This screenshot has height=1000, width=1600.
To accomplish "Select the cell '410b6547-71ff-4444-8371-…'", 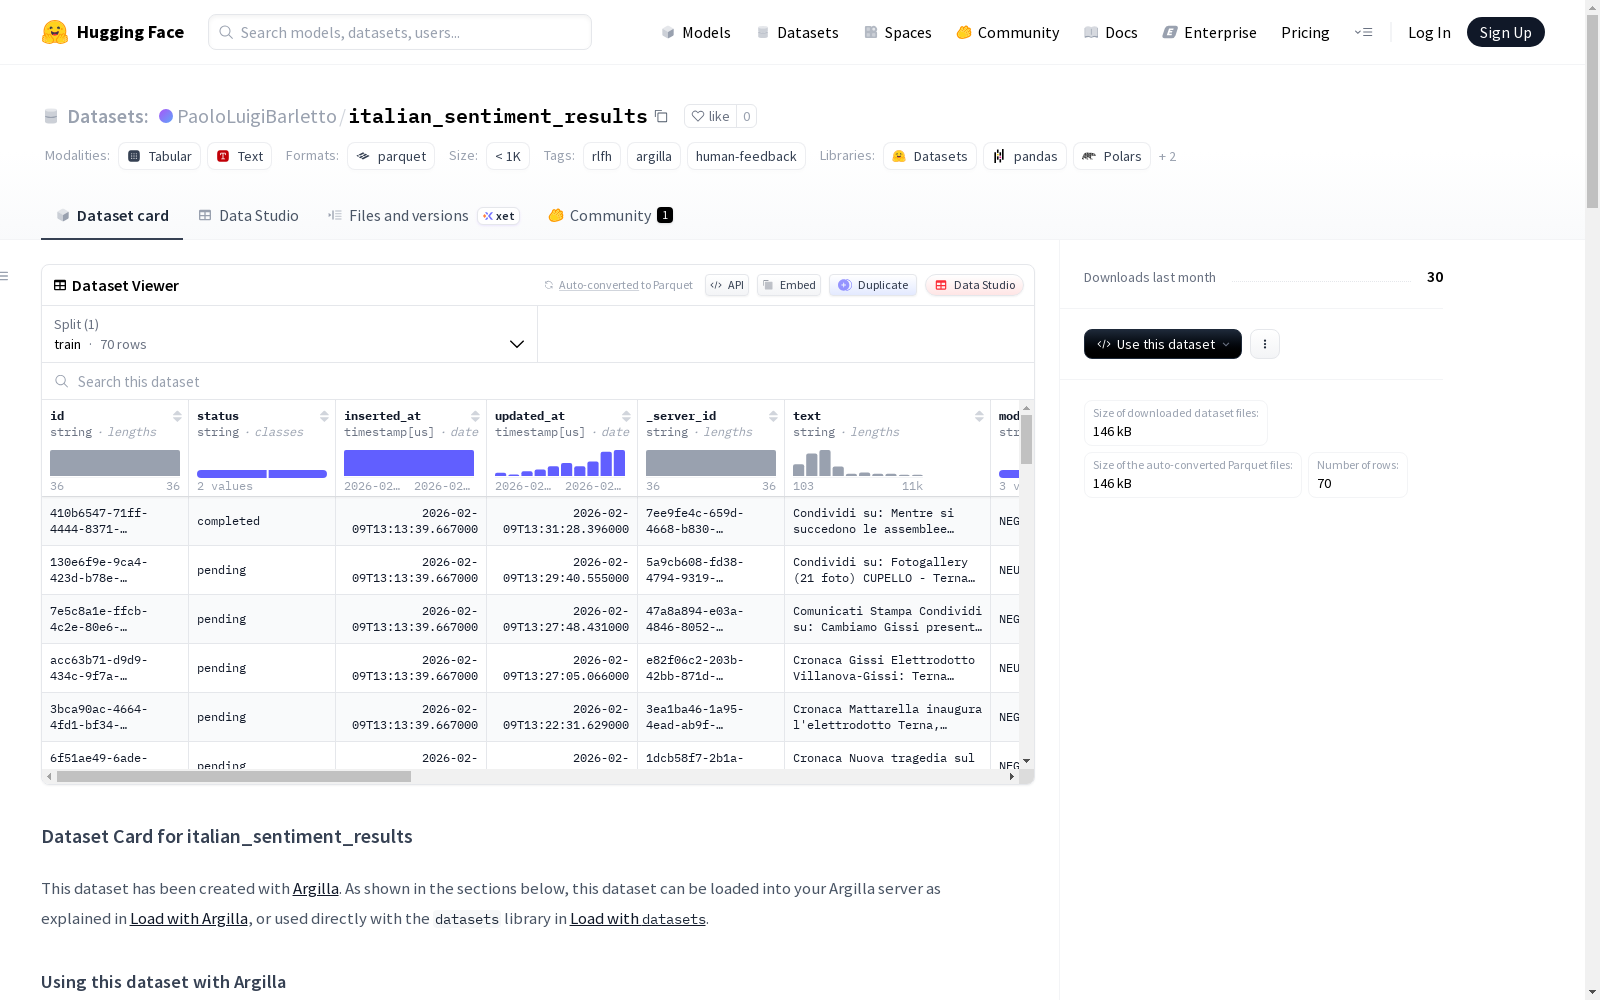I will pyautogui.click(x=115, y=521).
